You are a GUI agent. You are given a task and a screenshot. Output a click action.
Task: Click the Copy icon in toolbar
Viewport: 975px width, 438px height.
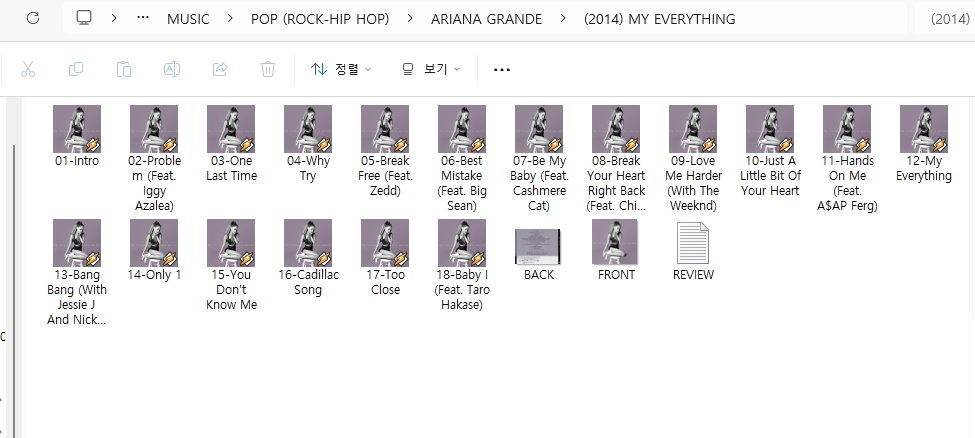tap(76, 69)
